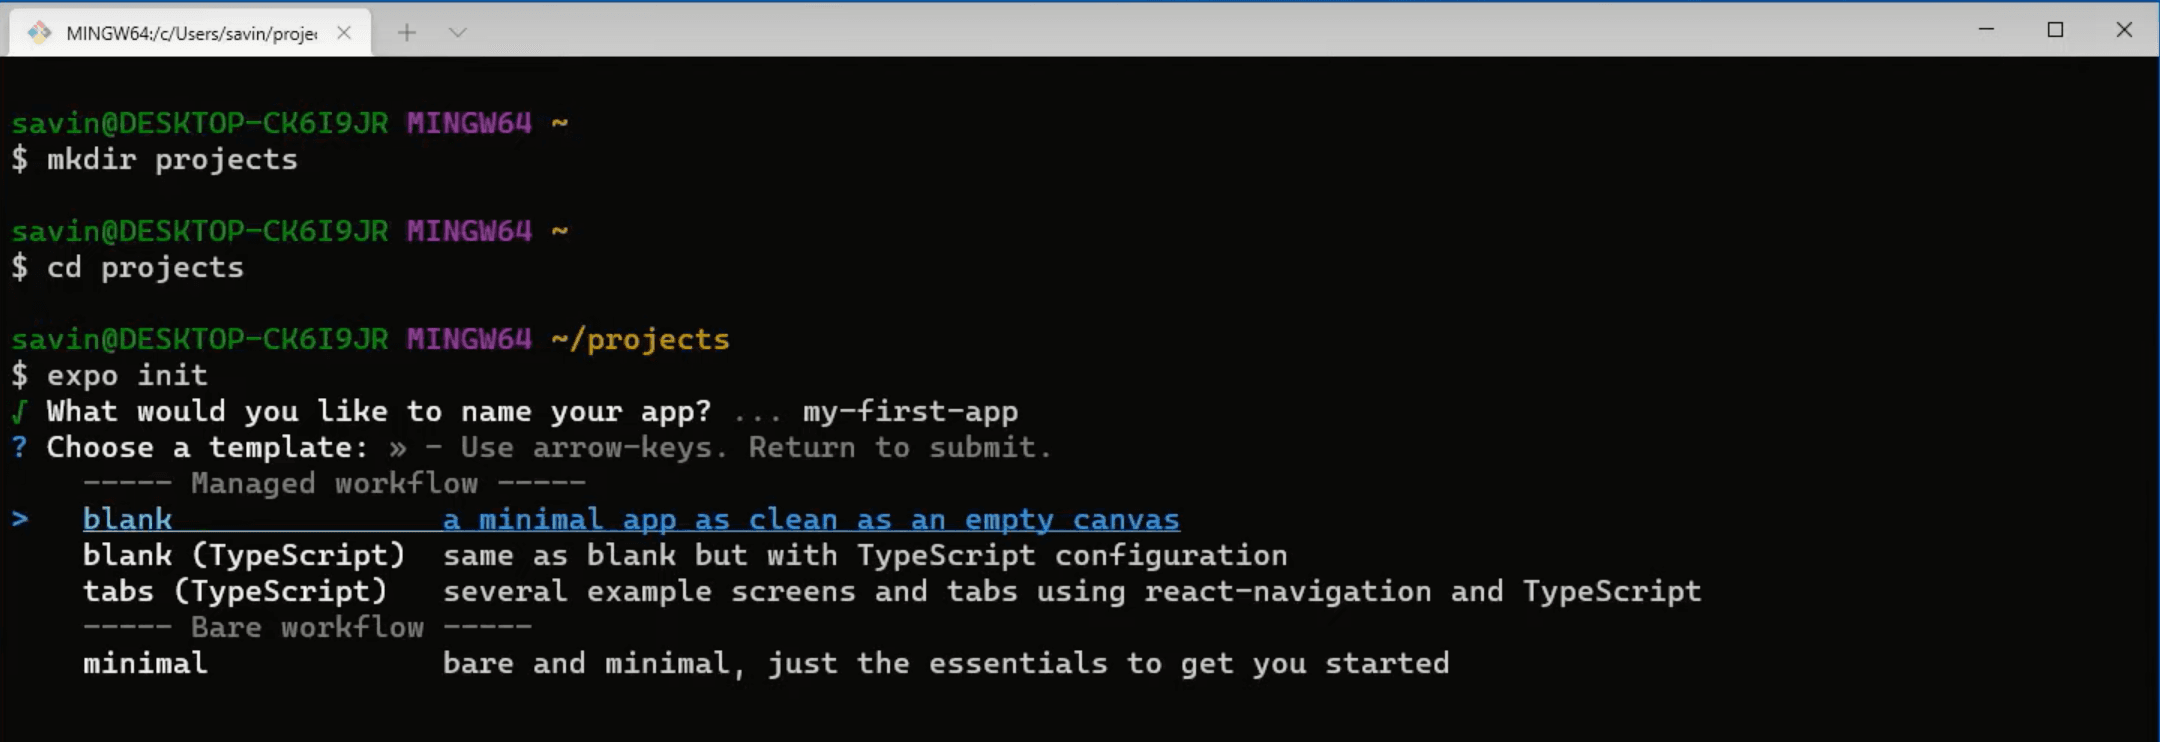Switch to the MINGW64 projects tab
The height and width of the screenshot is (742, 2160).
coord(190,31)
